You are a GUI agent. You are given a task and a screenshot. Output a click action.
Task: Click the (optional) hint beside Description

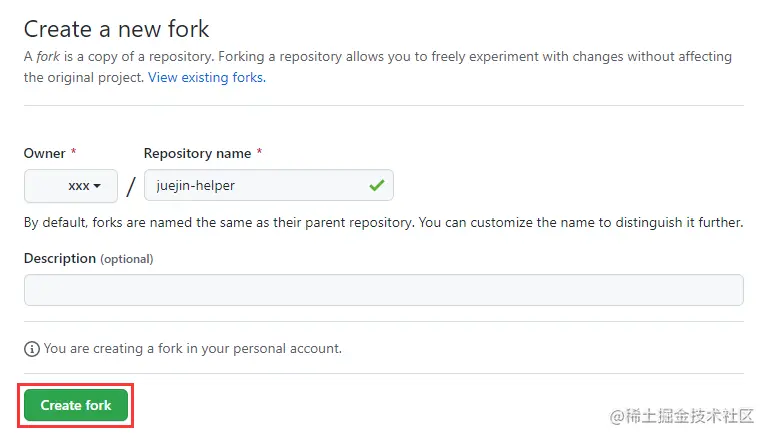(127, 259)
